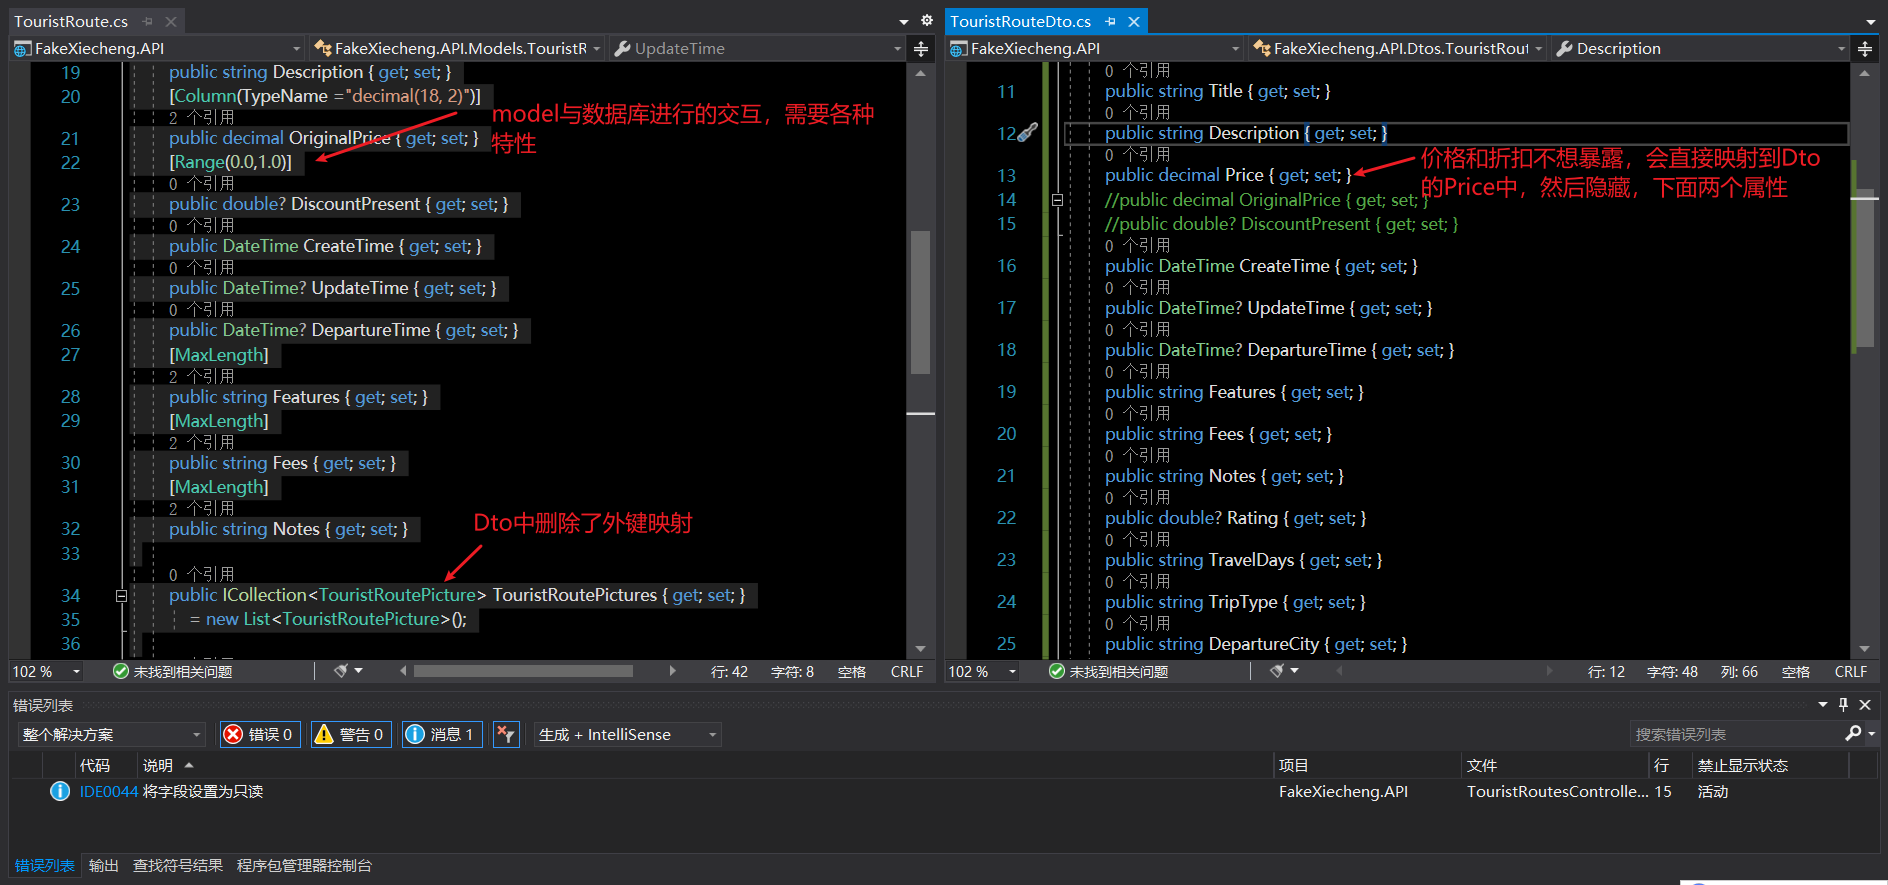Open right editor code cleanup broom icon
This screenshot has height=885, width=1888.
coord(1277,671)
